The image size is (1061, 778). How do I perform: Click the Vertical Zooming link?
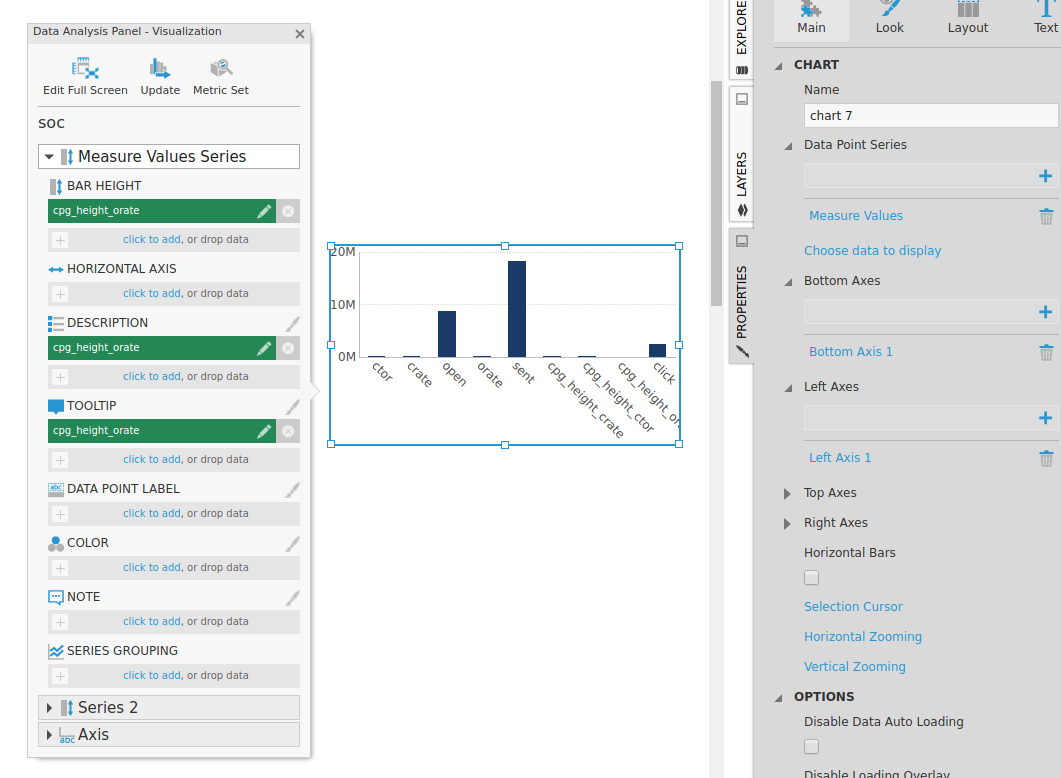pyautogui.click(x=855, y=666)
